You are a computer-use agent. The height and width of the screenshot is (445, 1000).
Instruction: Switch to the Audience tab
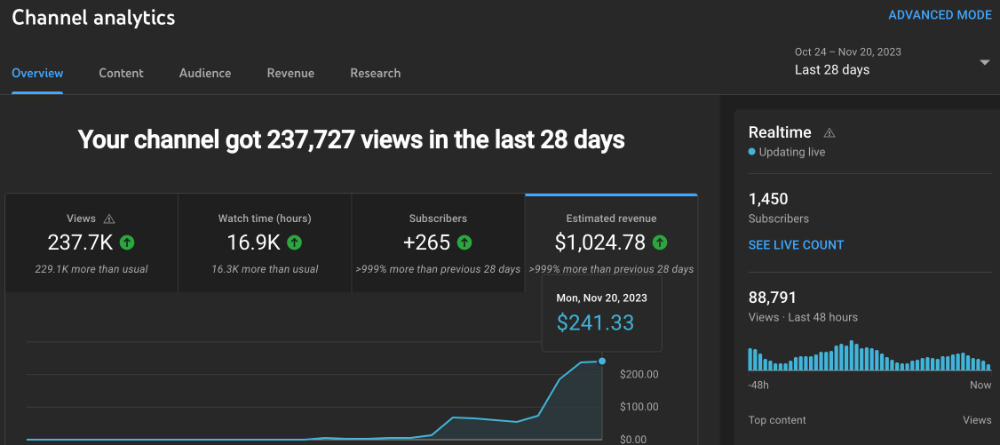(x=205, y=73)
